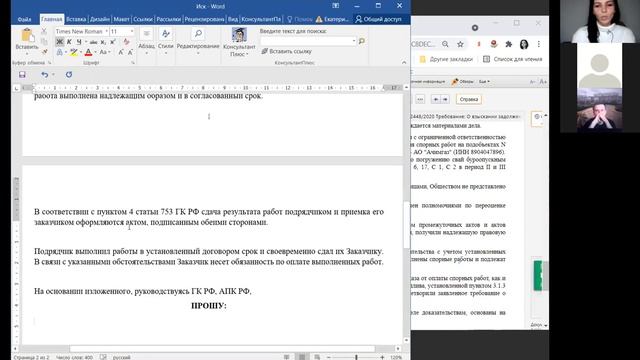
Task: Undo last action in quick access toolbar
Action: click(44, 75)
